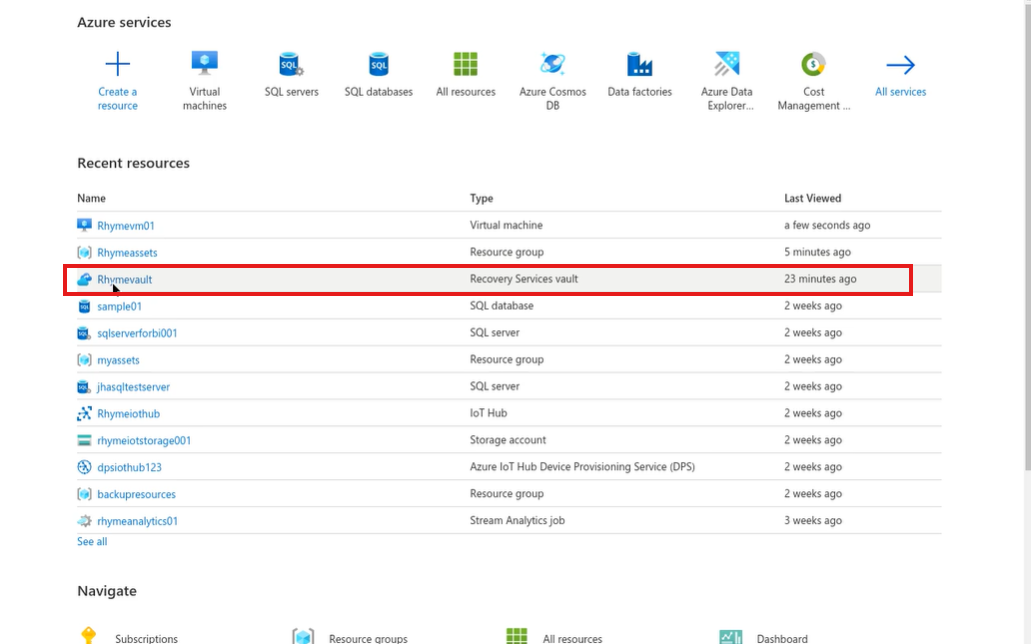Screen dimensions: 1031x644
Task: Click the Rhymeassets resource group icon
Action: click(84, 252)
